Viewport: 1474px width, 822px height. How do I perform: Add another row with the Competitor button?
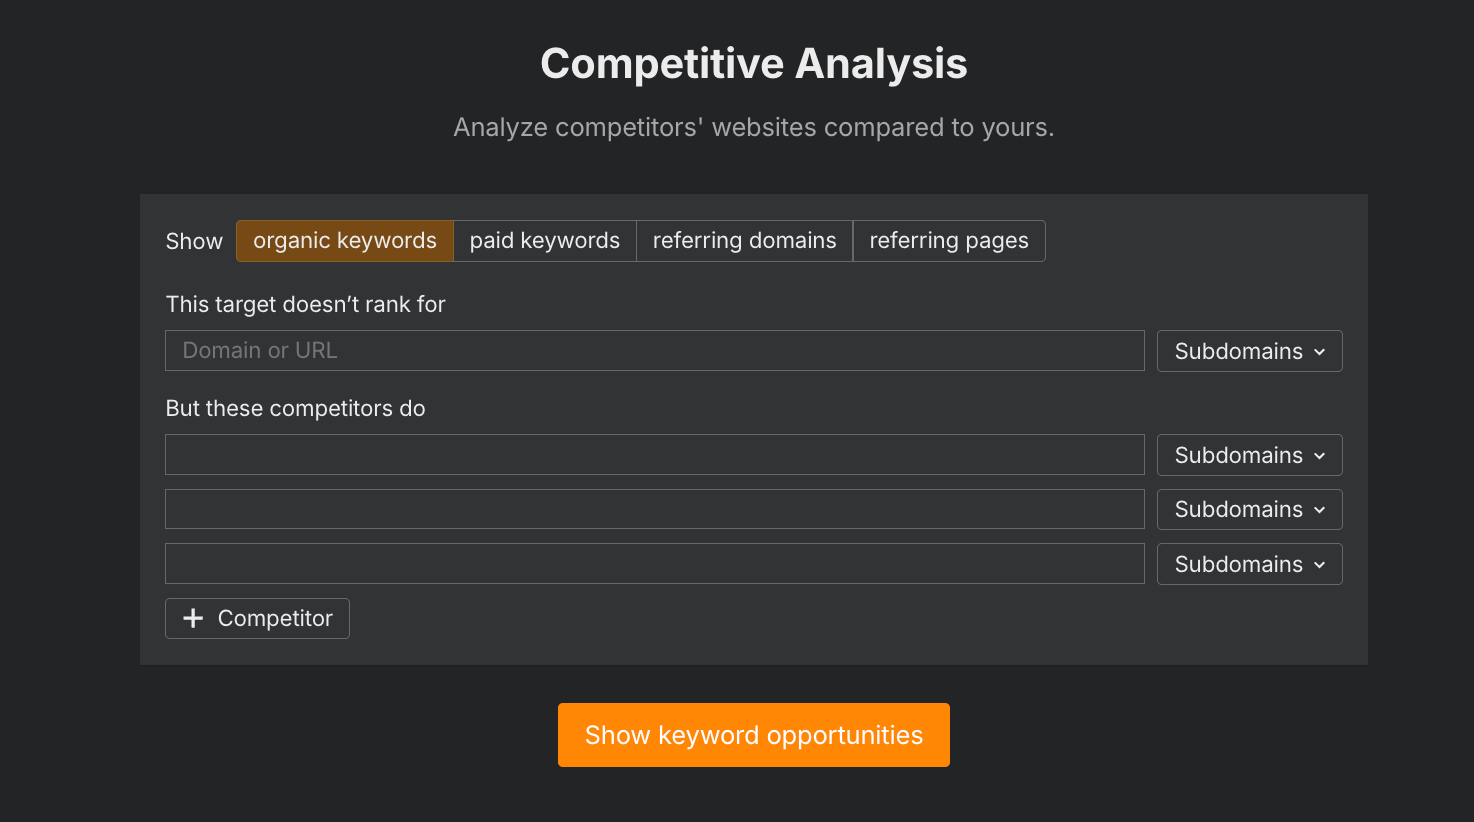[x=257, y=618]
